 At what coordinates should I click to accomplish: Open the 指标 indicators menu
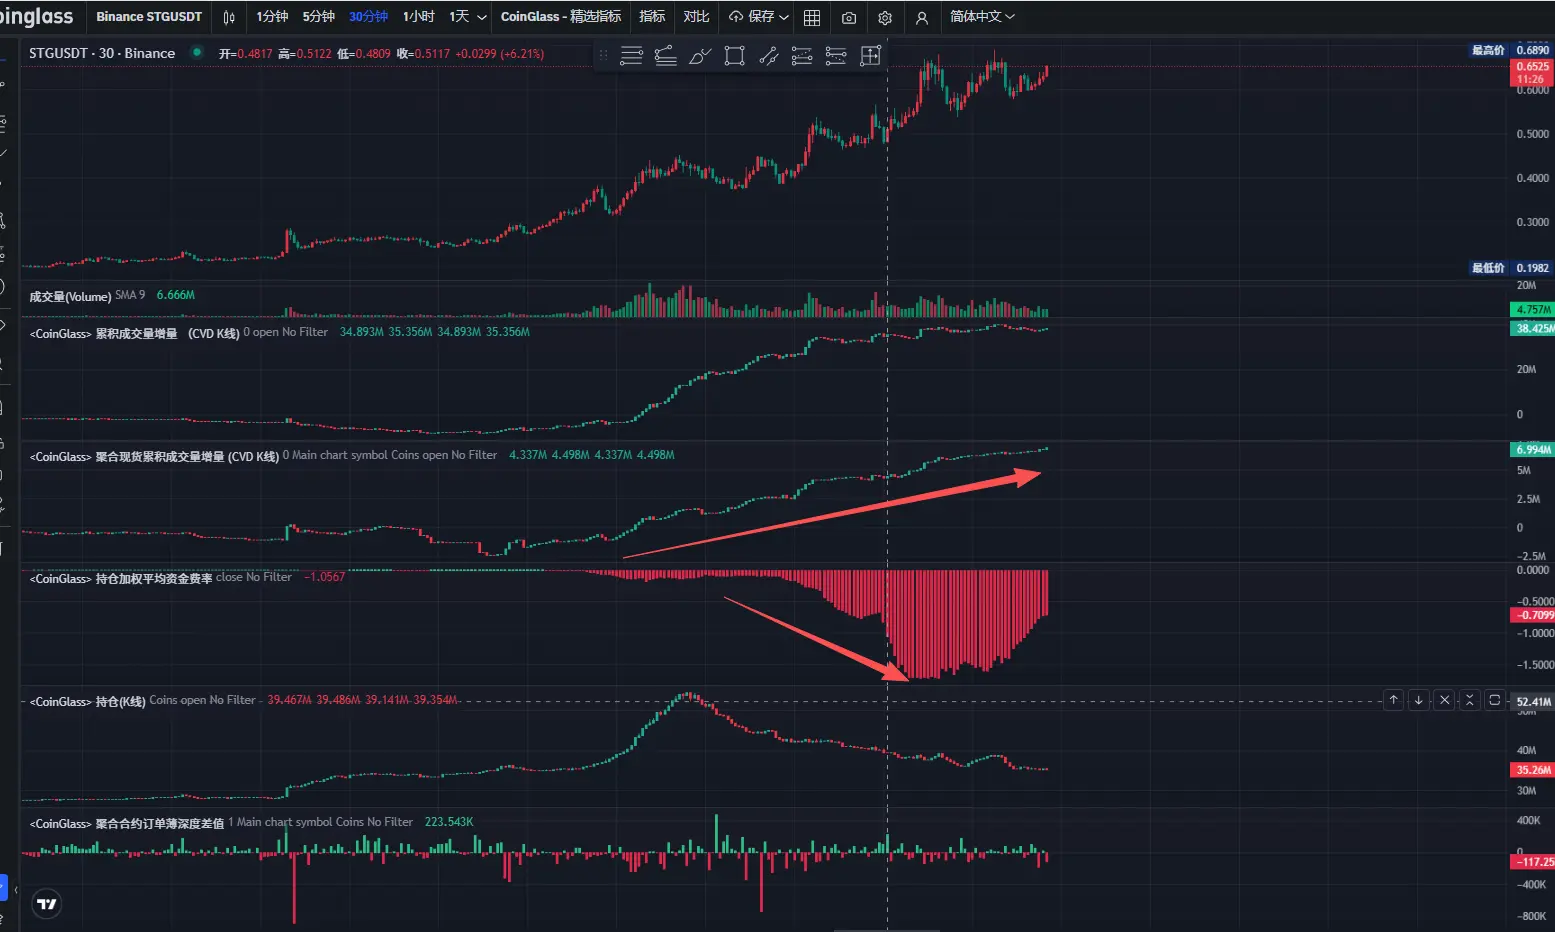[x=652, y=17]
